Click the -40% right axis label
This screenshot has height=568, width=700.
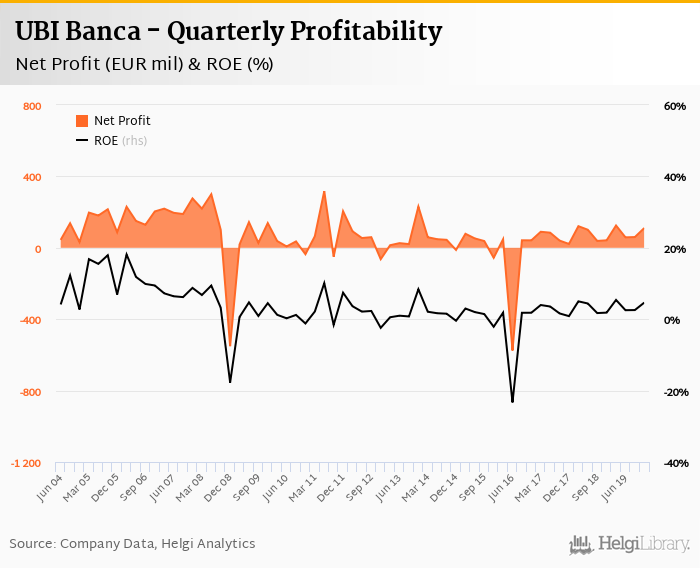(x=671, y=464)
